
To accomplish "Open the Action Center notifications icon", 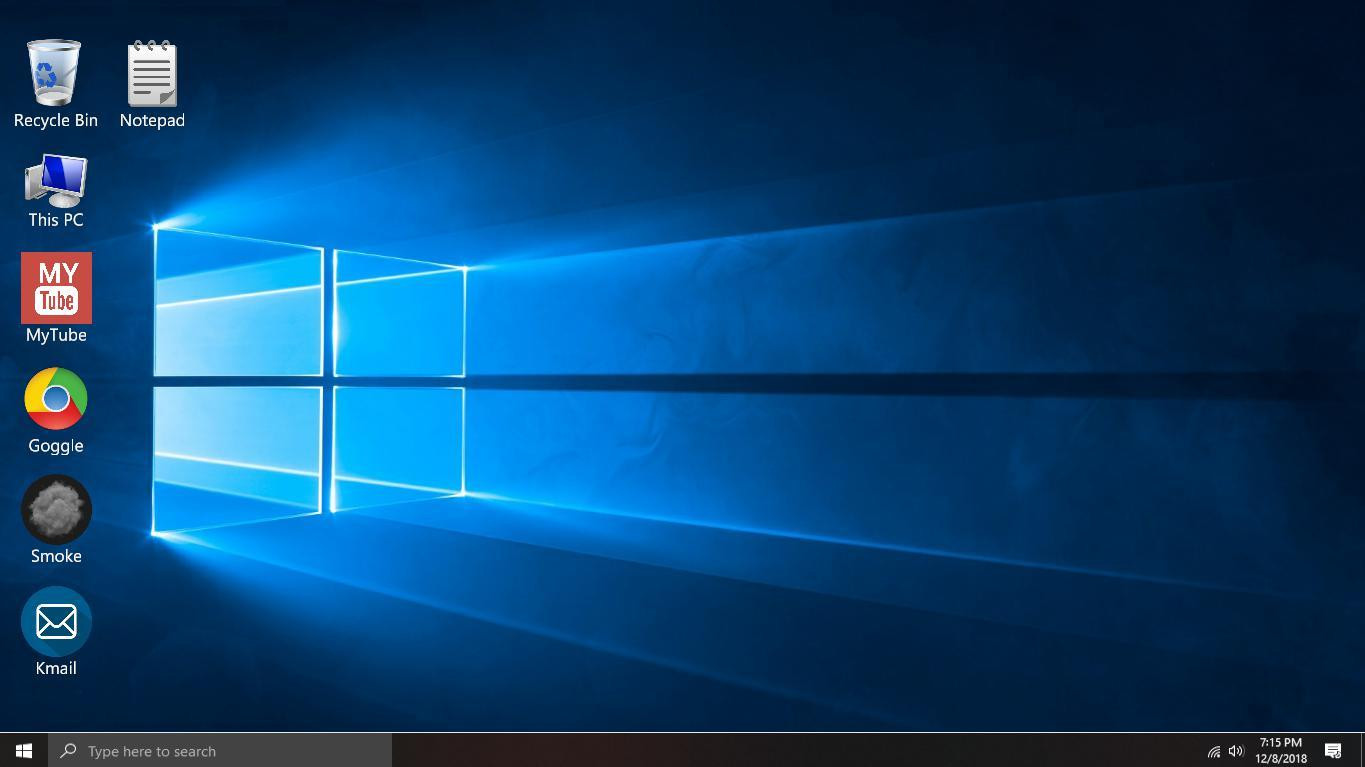I will [x=1333, y=751].
